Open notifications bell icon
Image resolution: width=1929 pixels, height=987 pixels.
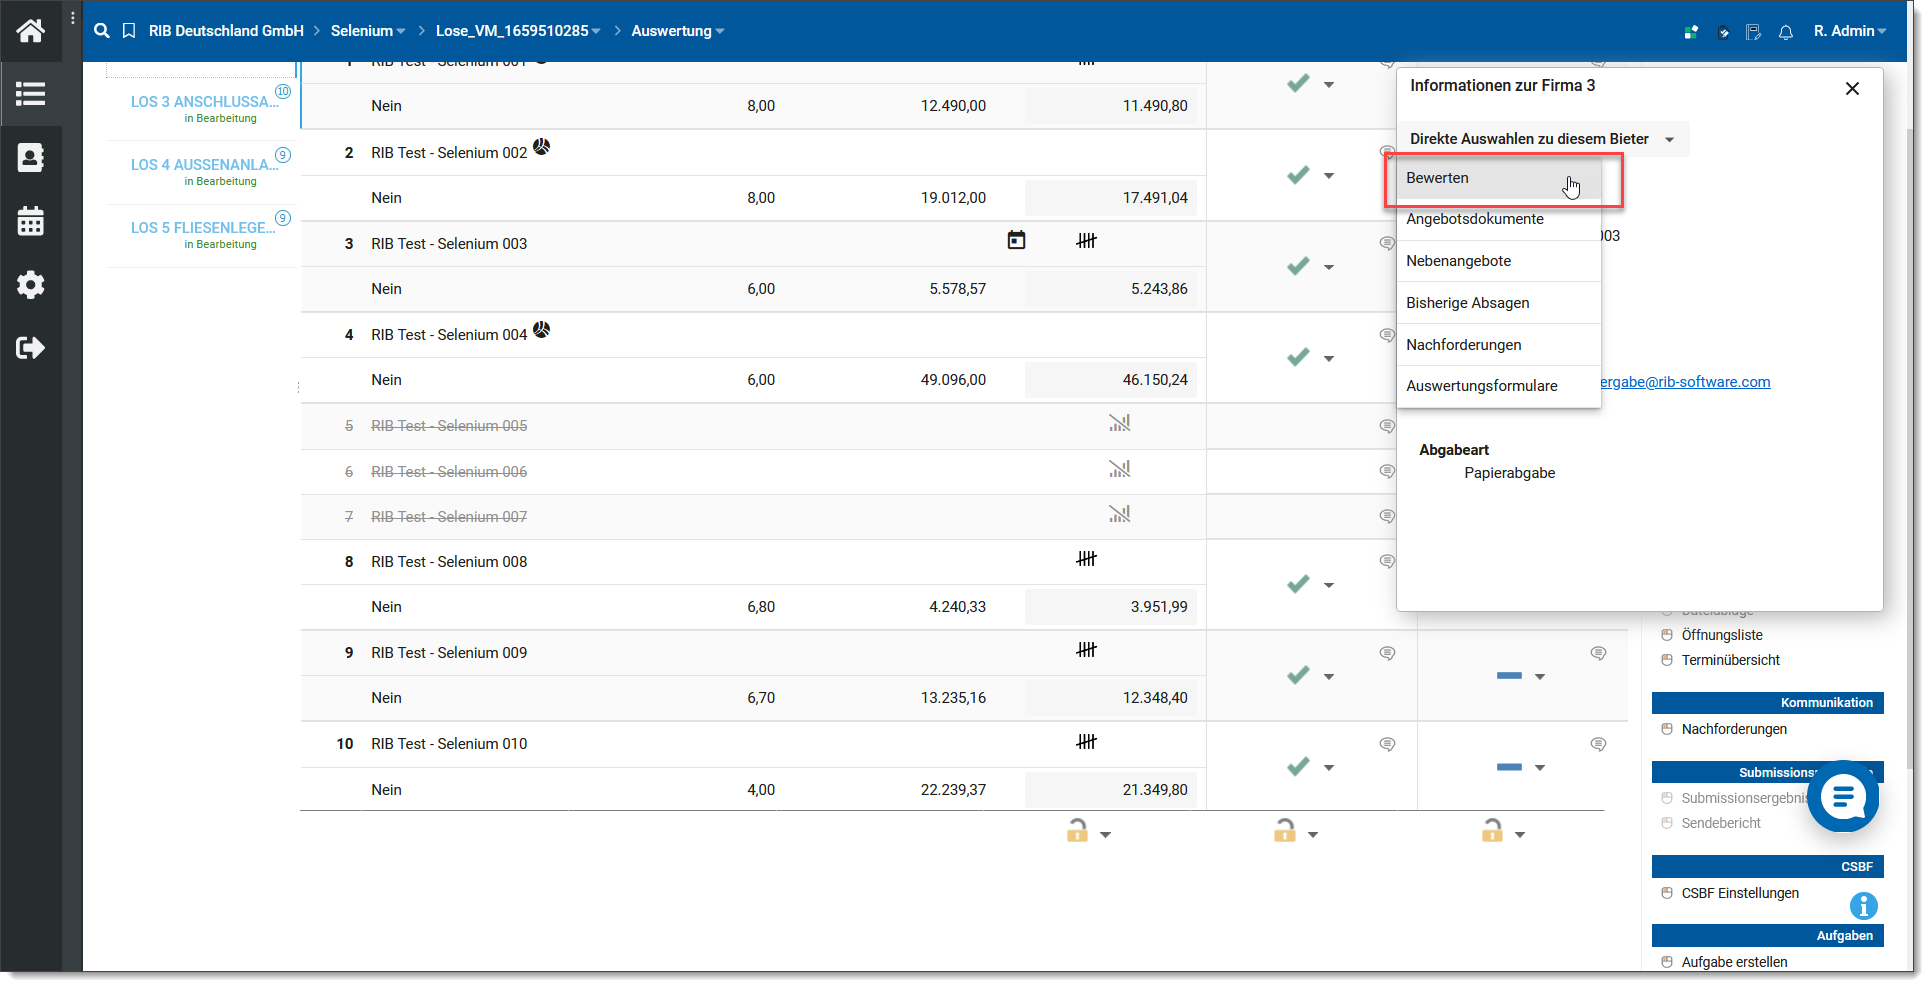pyautogui.click(x=1786, y=32)
